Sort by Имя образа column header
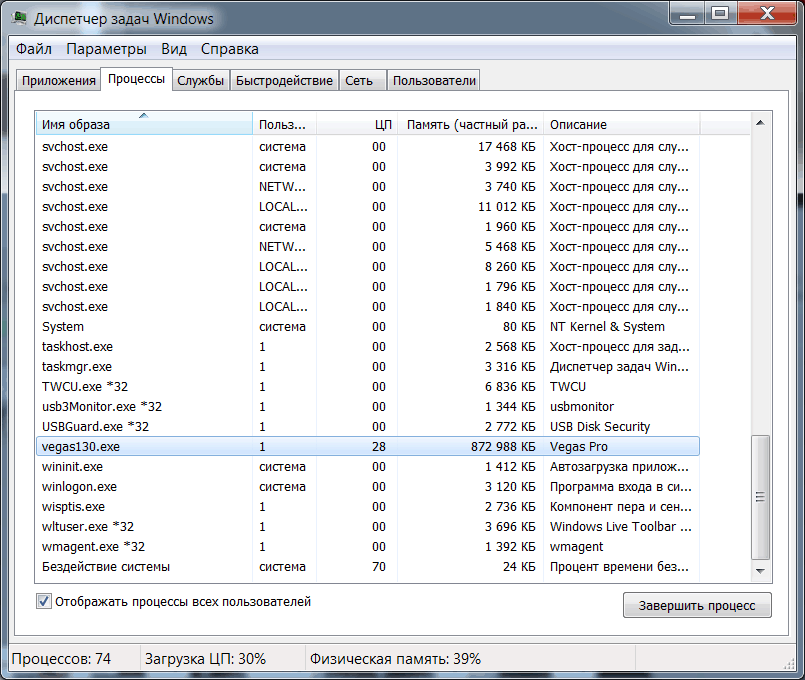Viewport: 805px width, 680px height. [x=144, y=124]
